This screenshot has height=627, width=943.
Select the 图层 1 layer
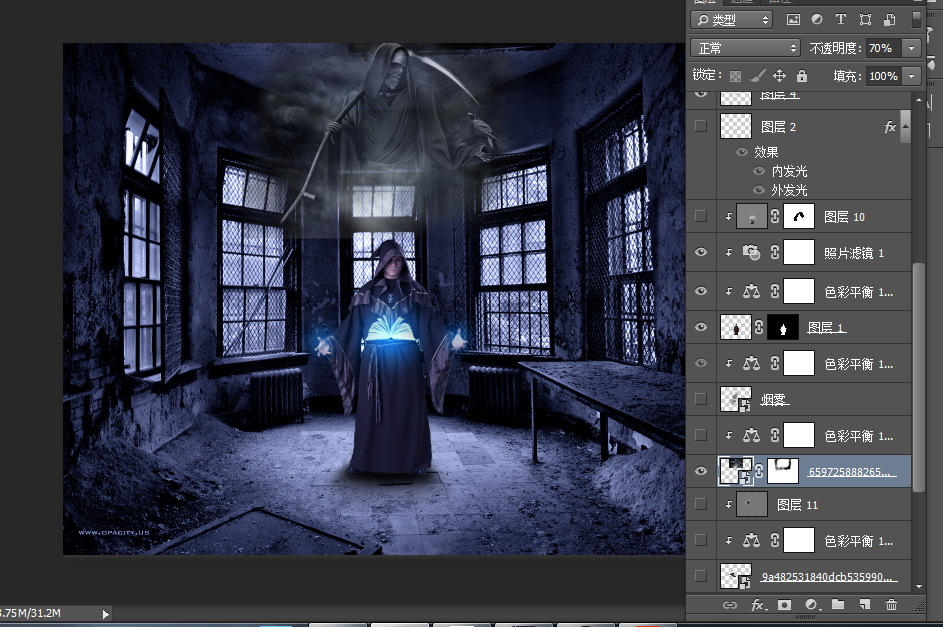[x=828, y=328]
